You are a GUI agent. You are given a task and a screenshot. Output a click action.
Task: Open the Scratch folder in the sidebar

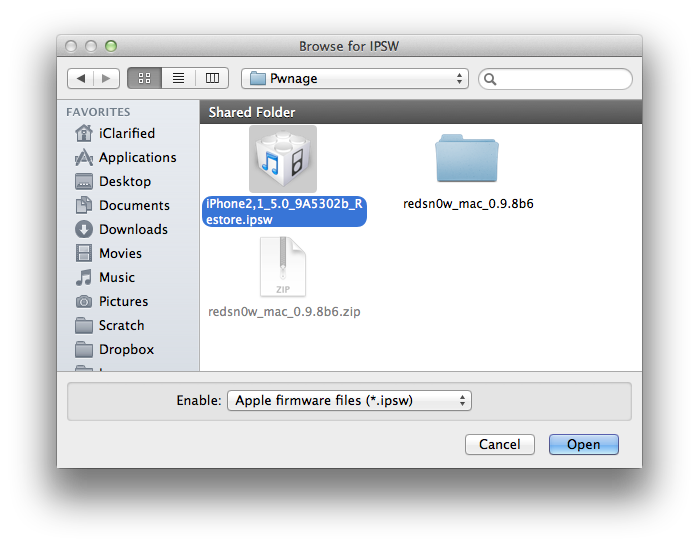point(110,326)
